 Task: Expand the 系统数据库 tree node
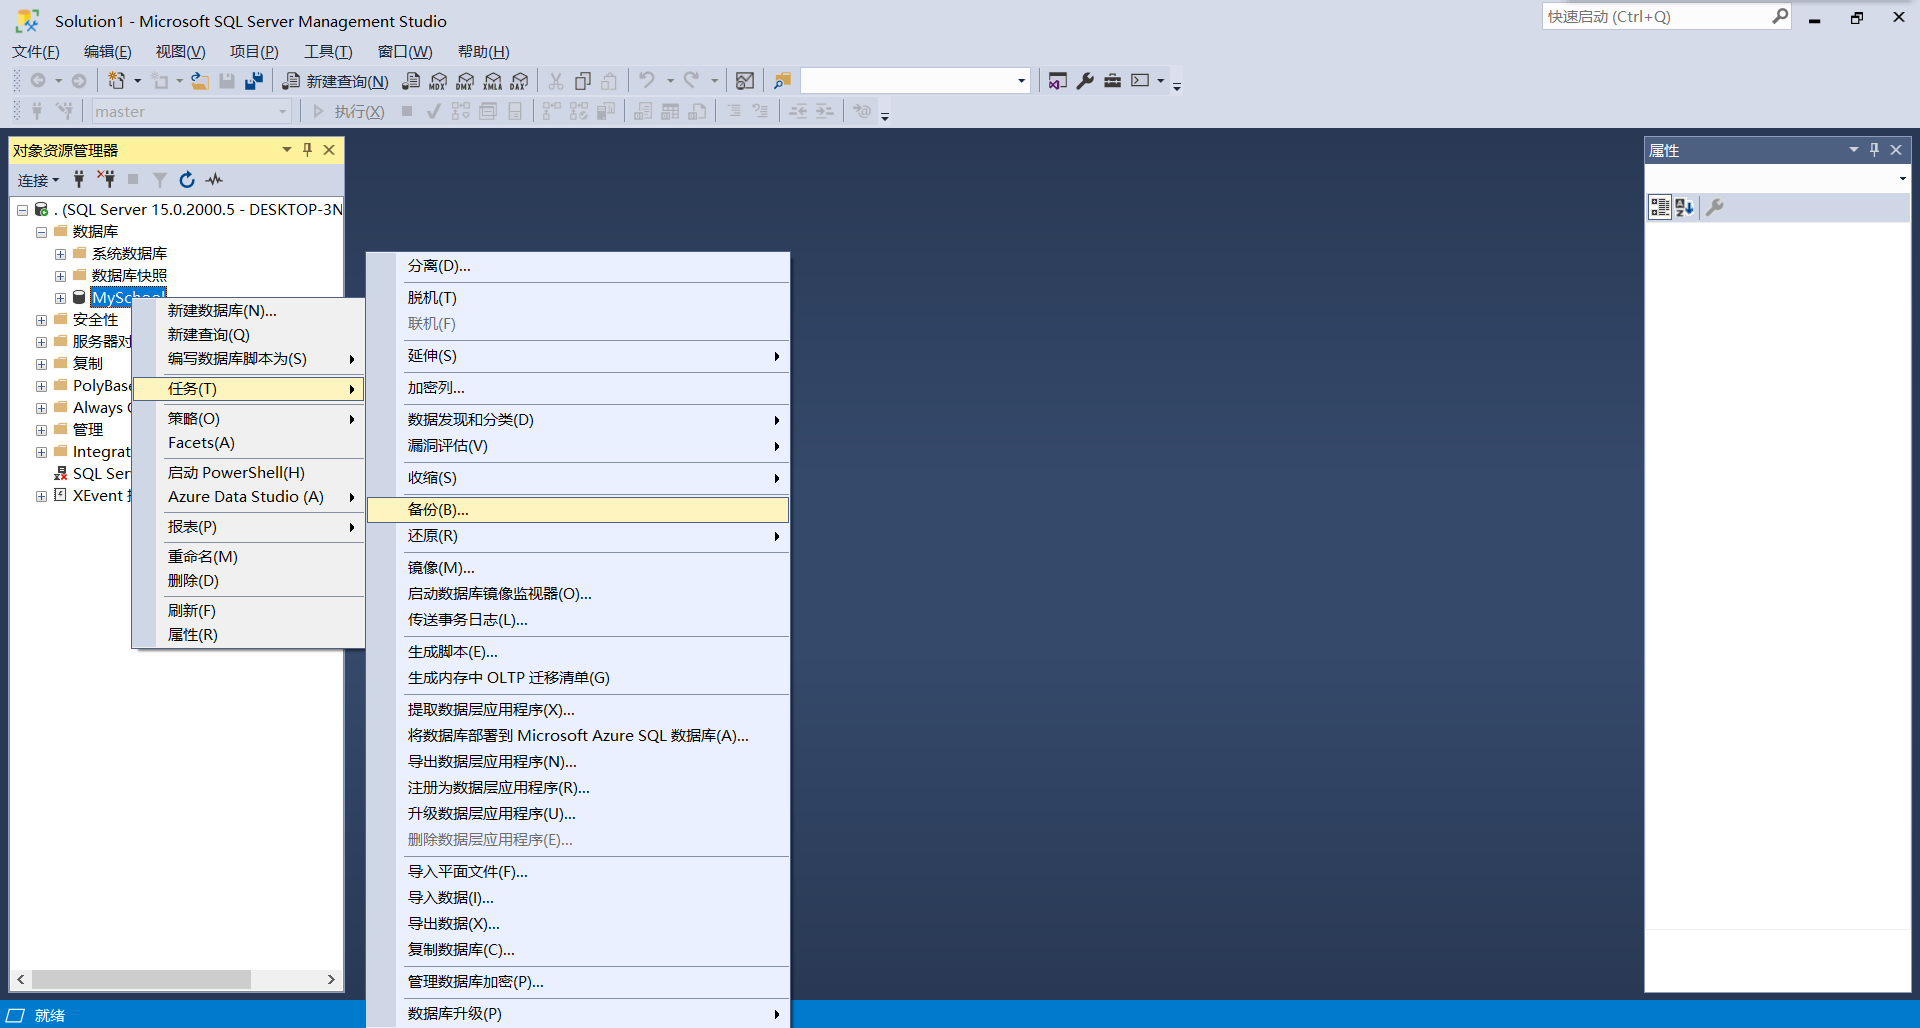60,253
